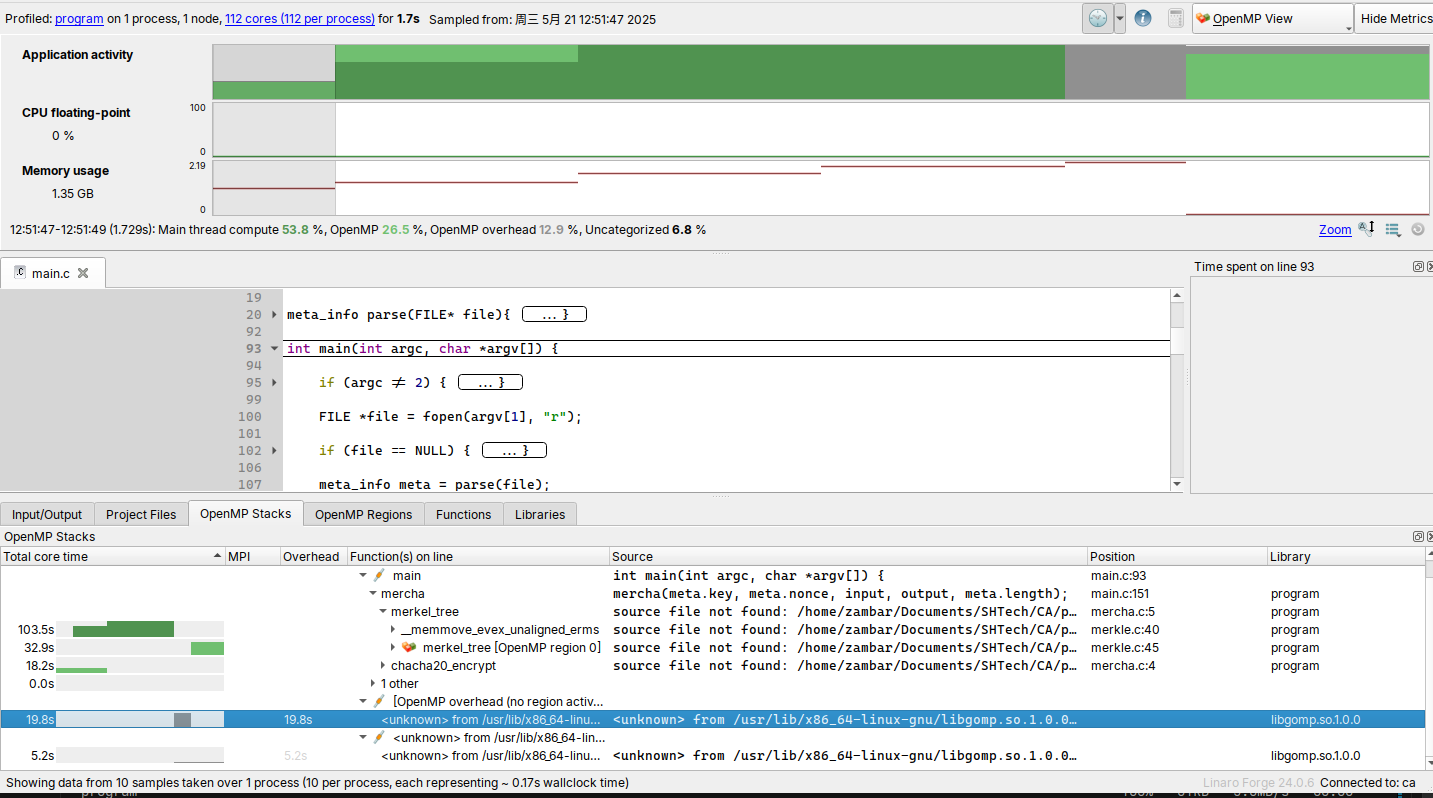Click the grey reset zoom circular icon
This screenshot has height=798, width=1433.
click(1417, 229)
